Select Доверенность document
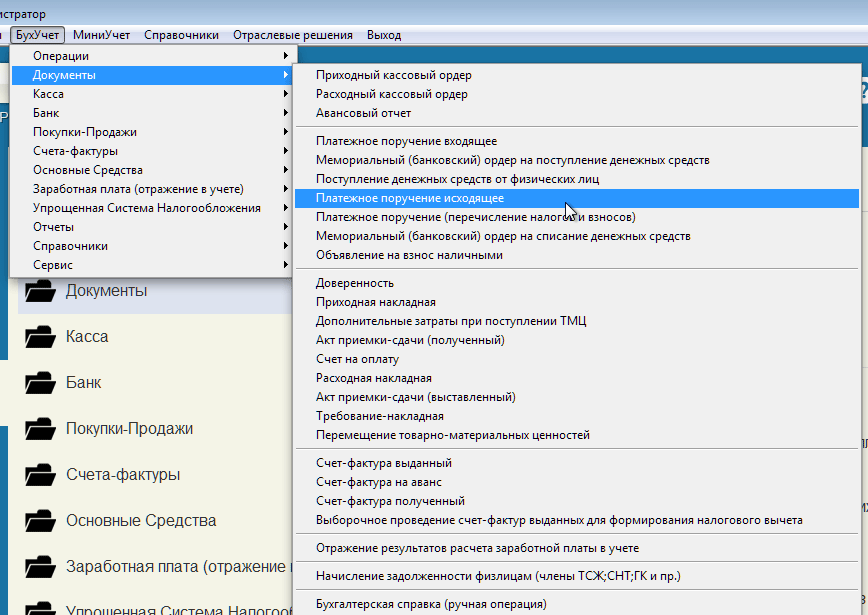 tap(577, 283)
